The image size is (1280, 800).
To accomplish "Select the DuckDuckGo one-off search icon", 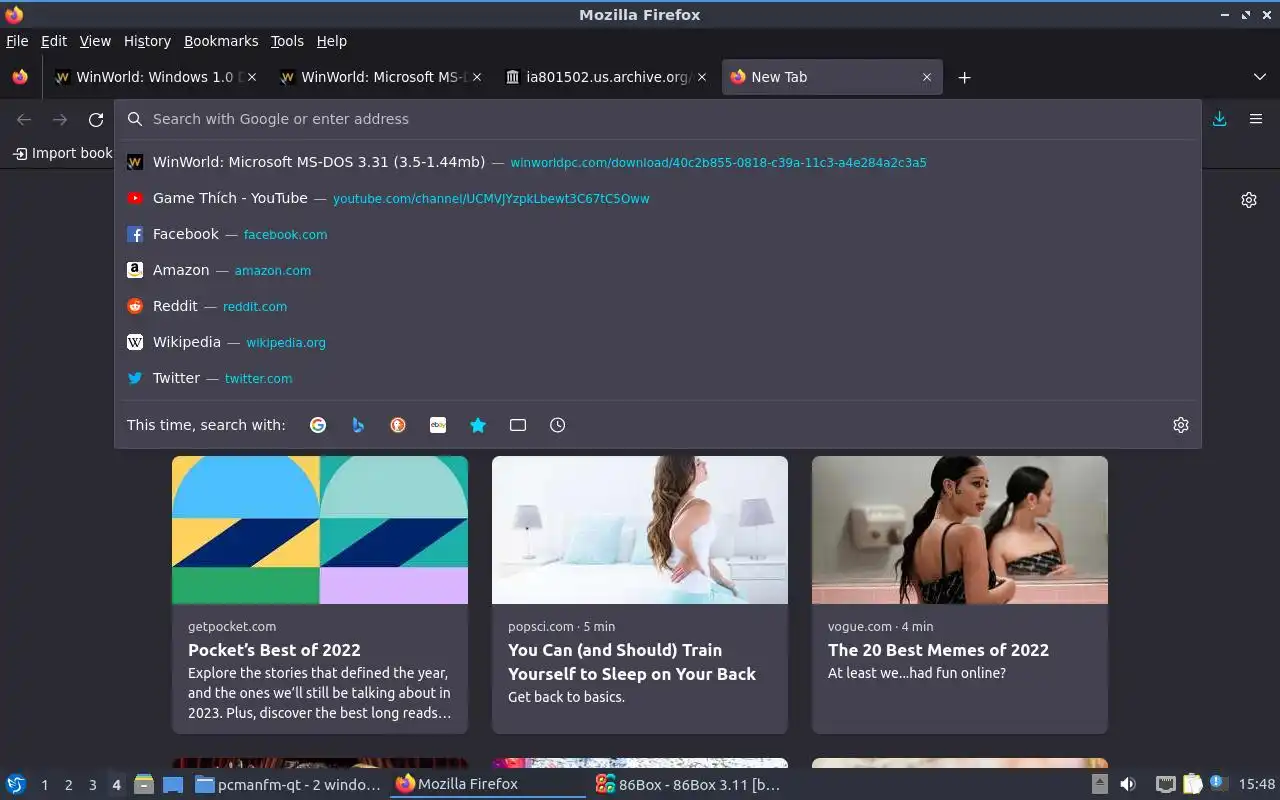I will coord(398,425).
